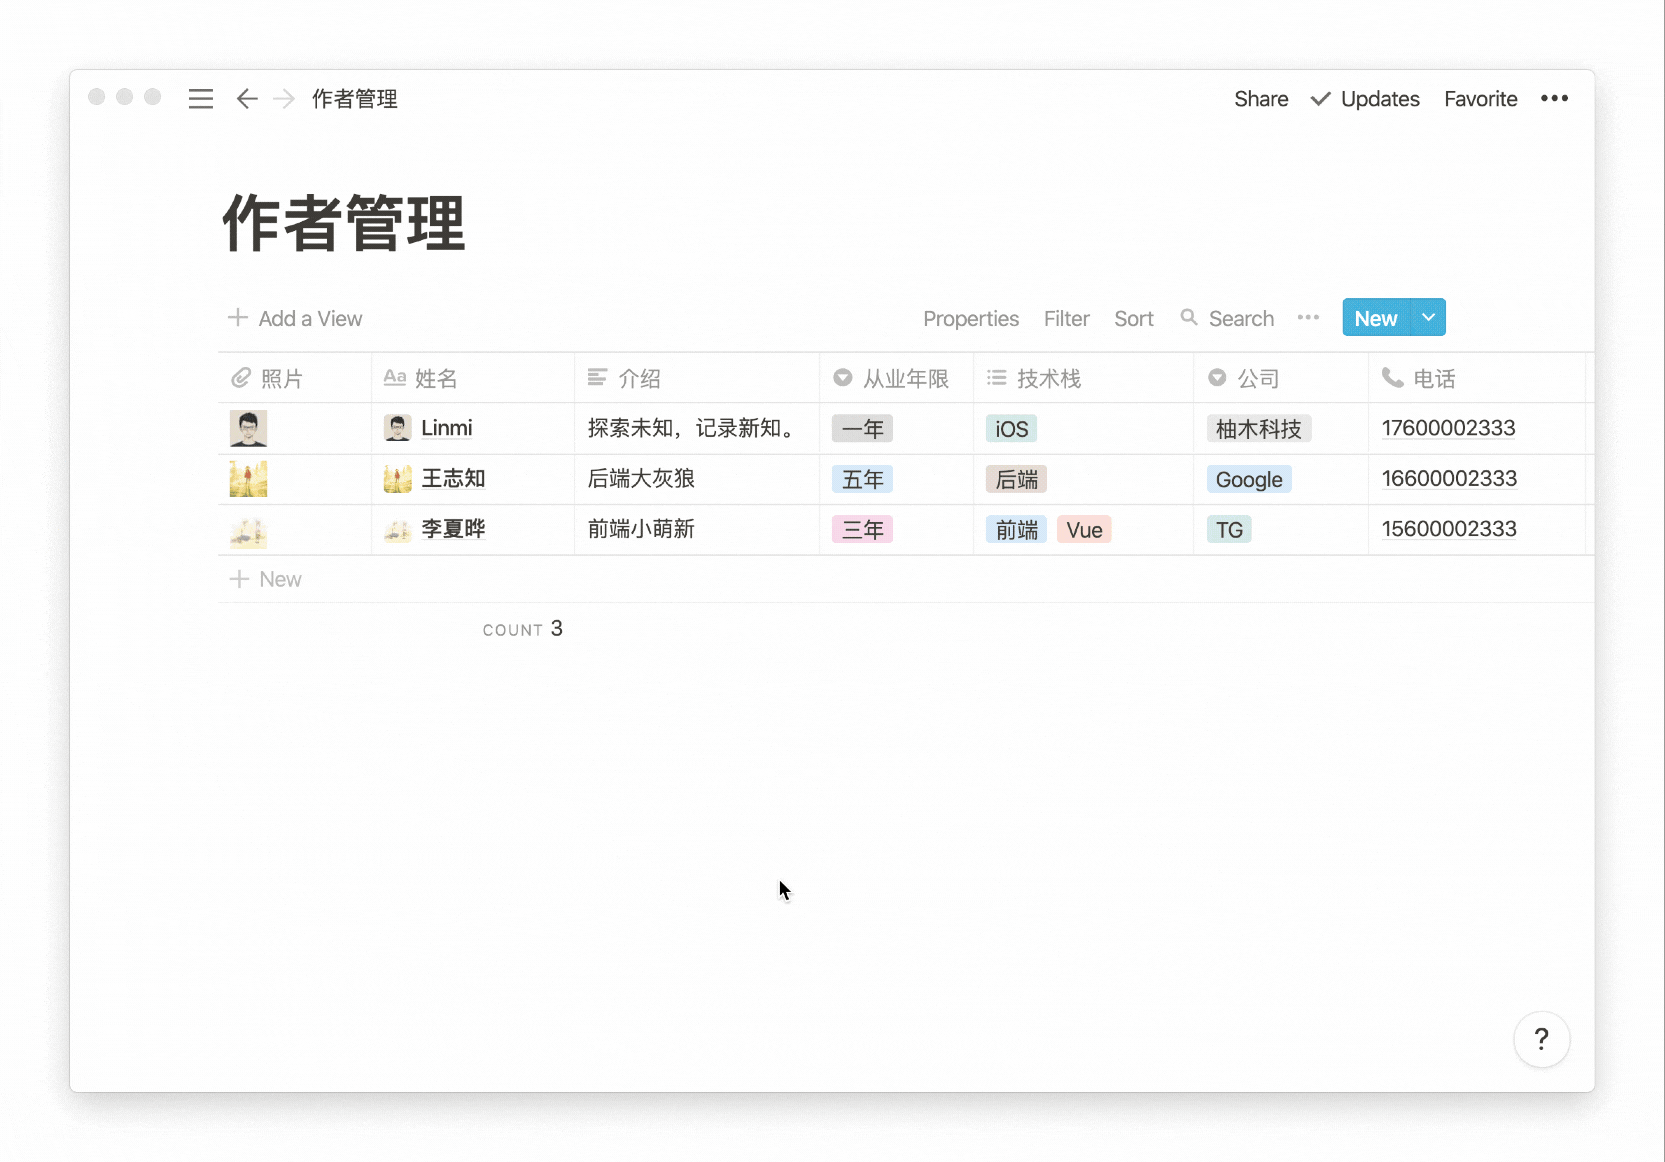
Task: Click the blue New button
Action: pyautogui.click(x=1376, y=318)
